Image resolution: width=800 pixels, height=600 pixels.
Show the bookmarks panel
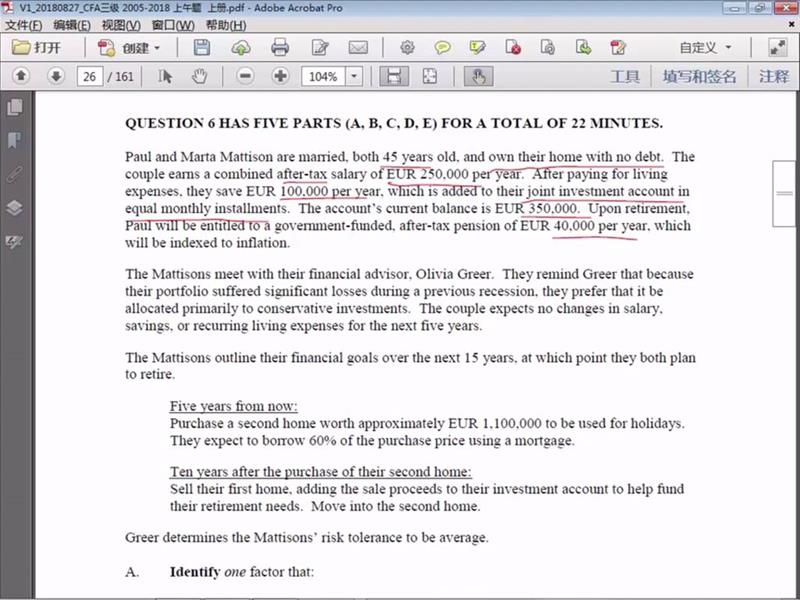coord(15,140)
